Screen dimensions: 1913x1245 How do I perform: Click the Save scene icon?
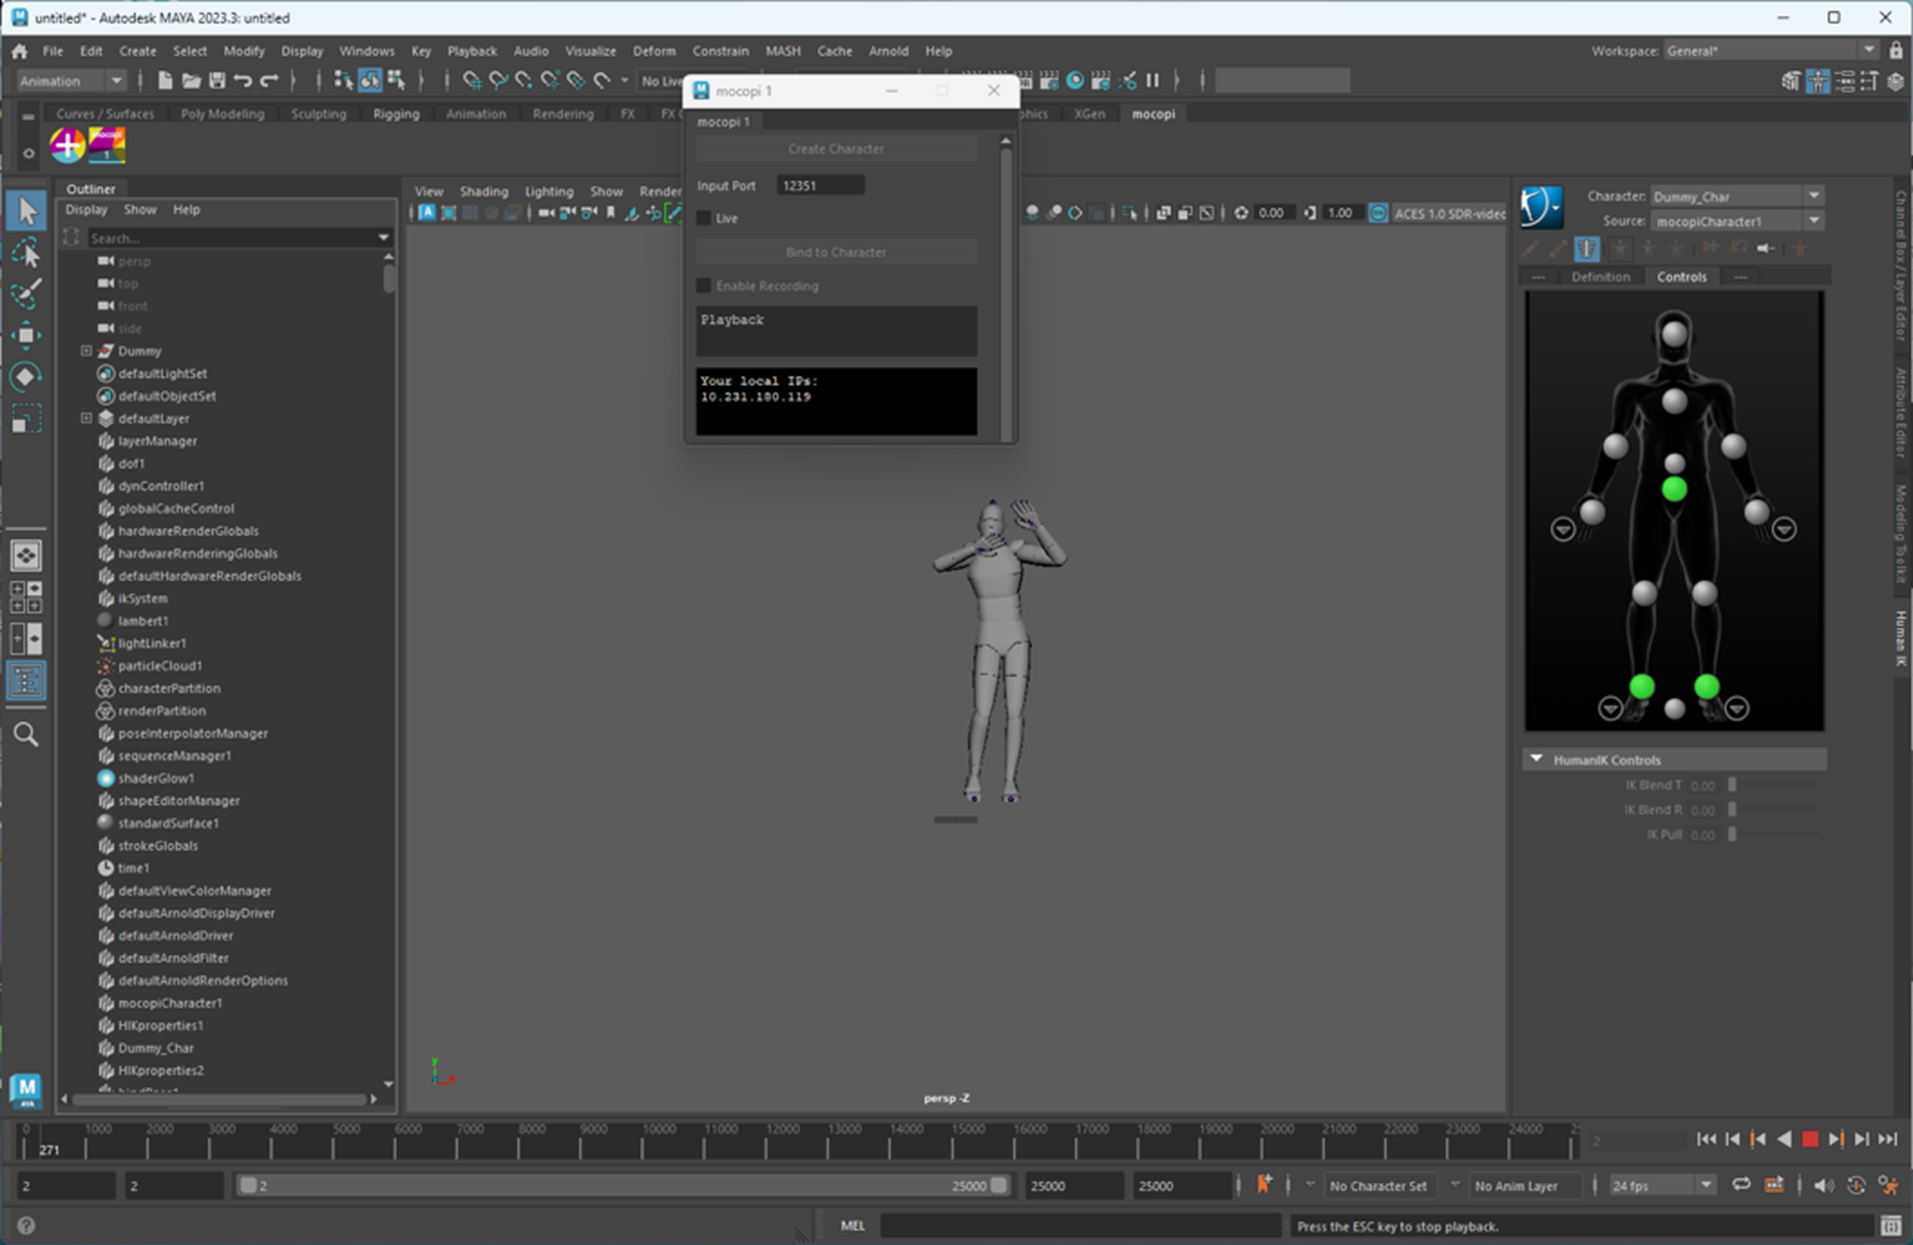tap(217, 80)
